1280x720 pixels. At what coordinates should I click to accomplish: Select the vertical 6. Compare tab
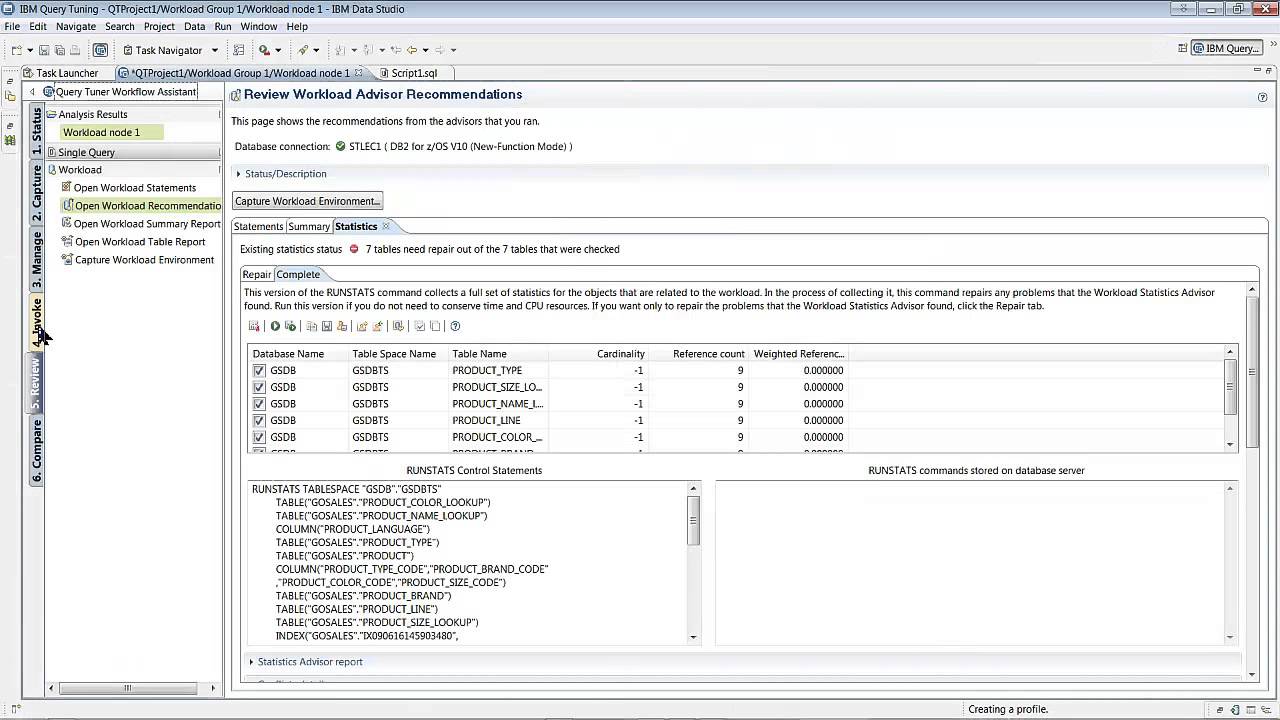(x=37, y=451)
